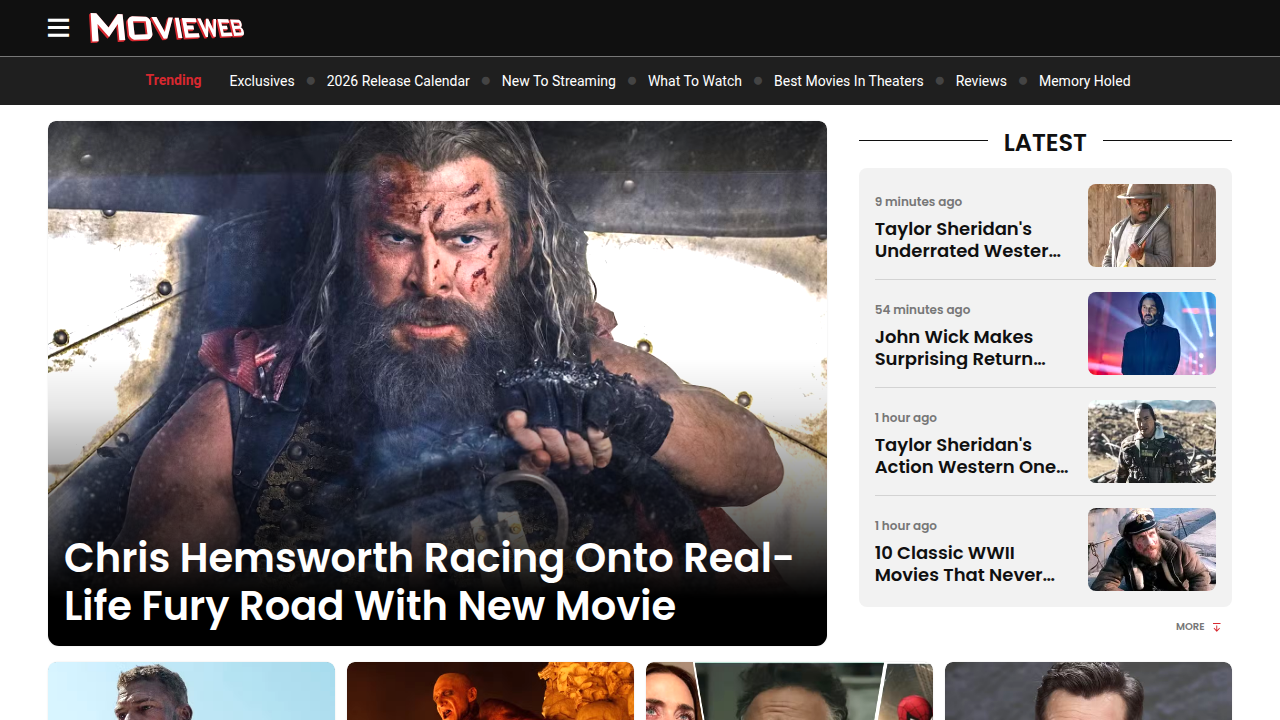Click the WWII movies article thumbnail
Image resolution: width=1280 pixels, height=720 pixels.
pyautogui.click(x=1152, y=549)
